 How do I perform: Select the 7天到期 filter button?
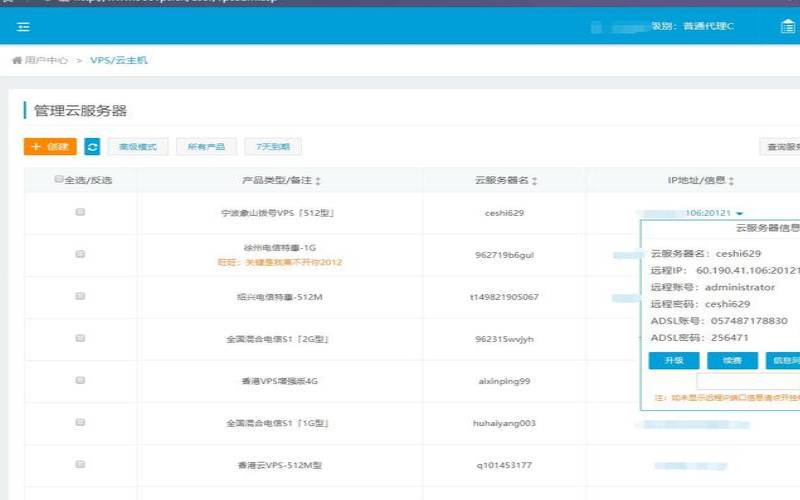point(273,147)
